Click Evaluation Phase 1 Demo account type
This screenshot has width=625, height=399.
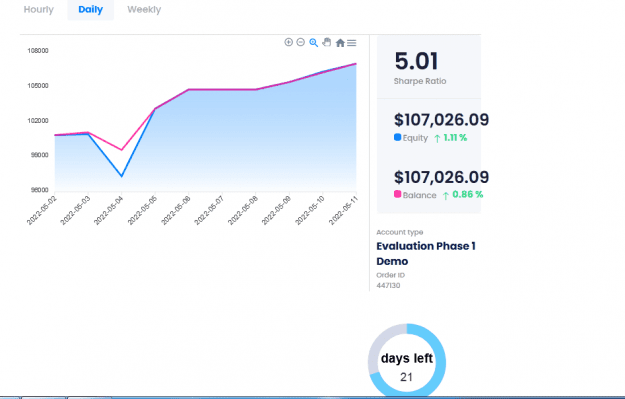click(x=426, y=254)
